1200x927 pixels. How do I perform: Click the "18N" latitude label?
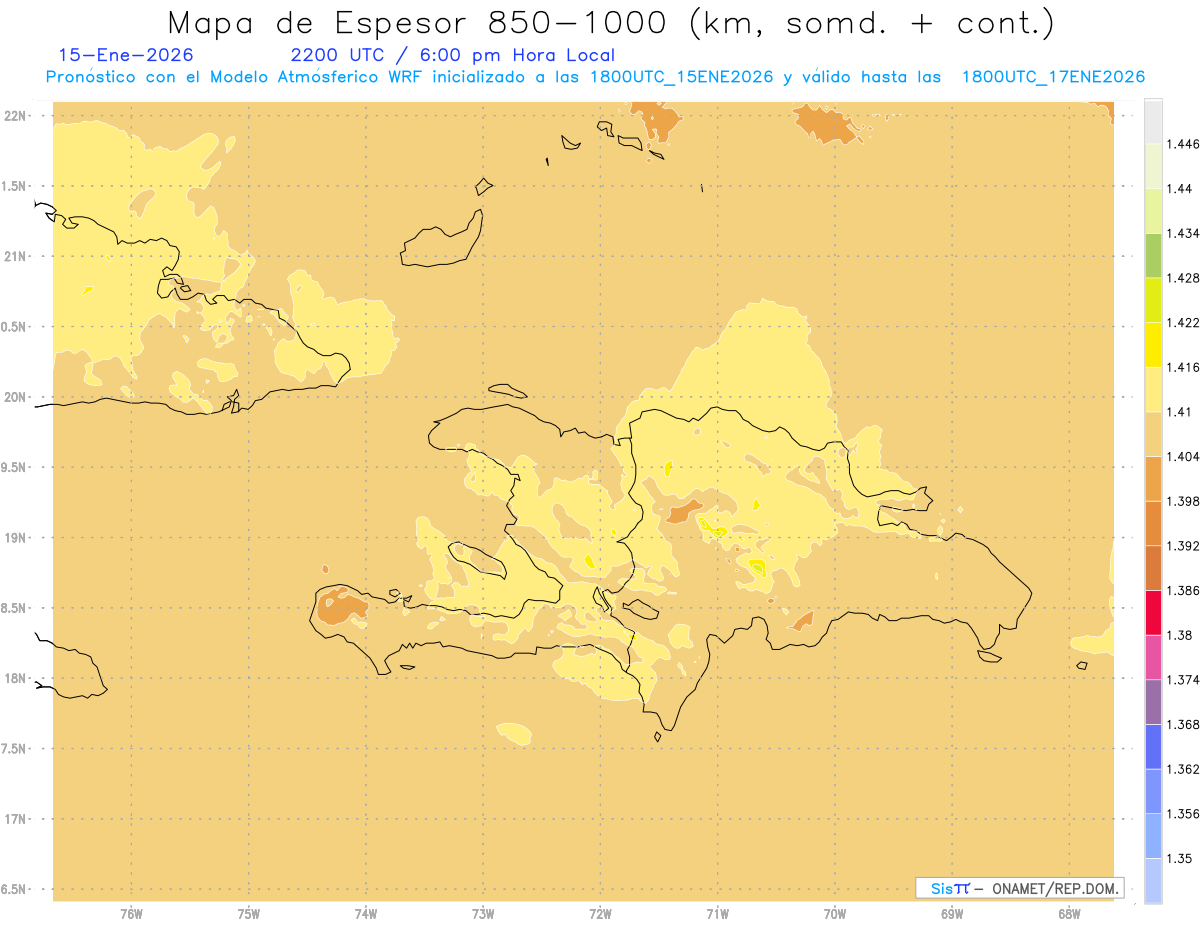coord(15,678)
